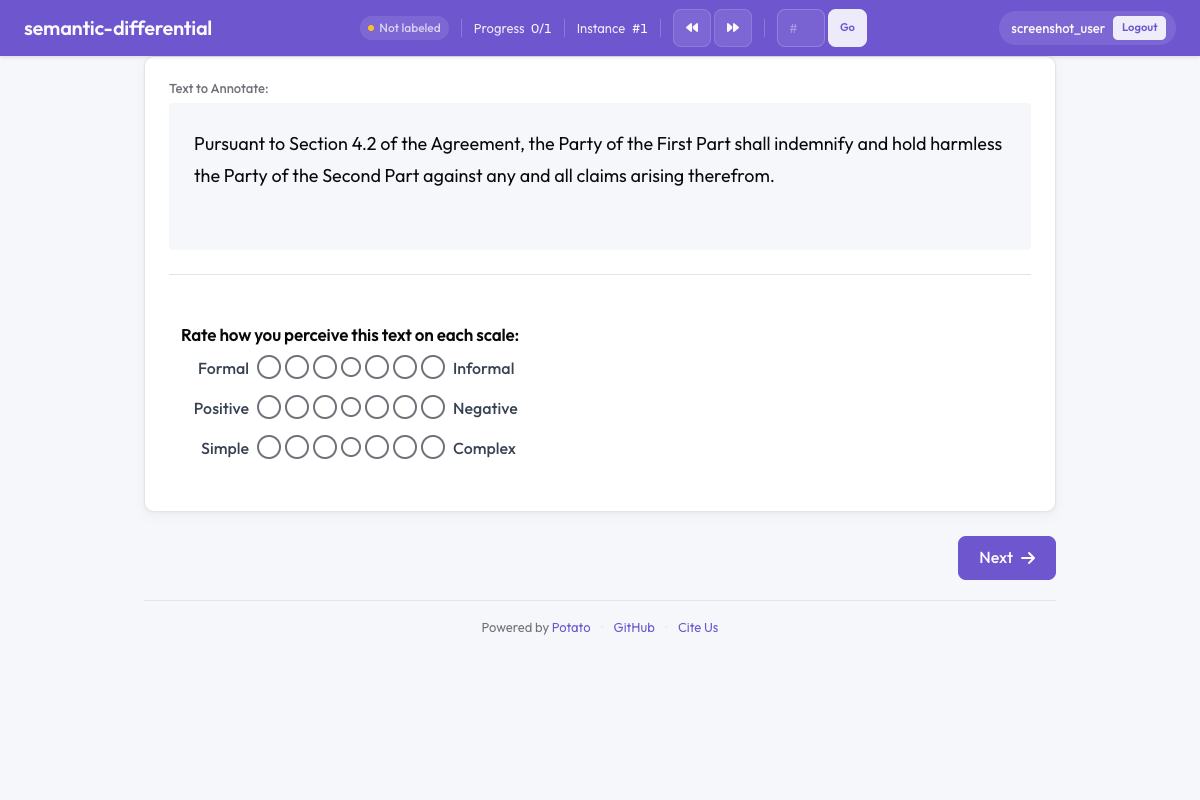Go to previous instance with rewind icon
The image size is (1200, 800).
tap(692, 28)
